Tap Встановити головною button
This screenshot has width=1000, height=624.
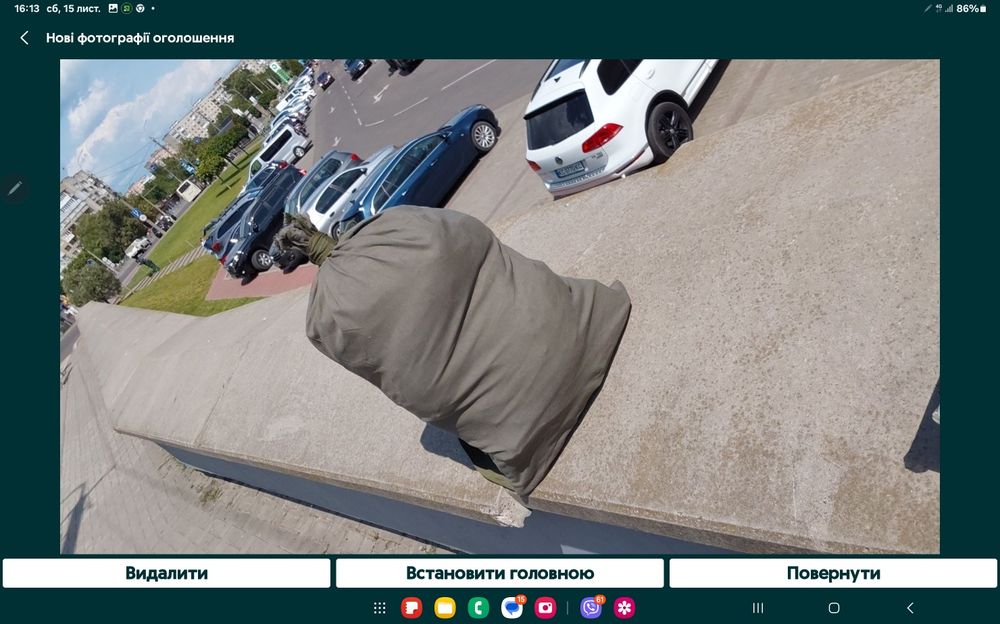pos(499,573)
